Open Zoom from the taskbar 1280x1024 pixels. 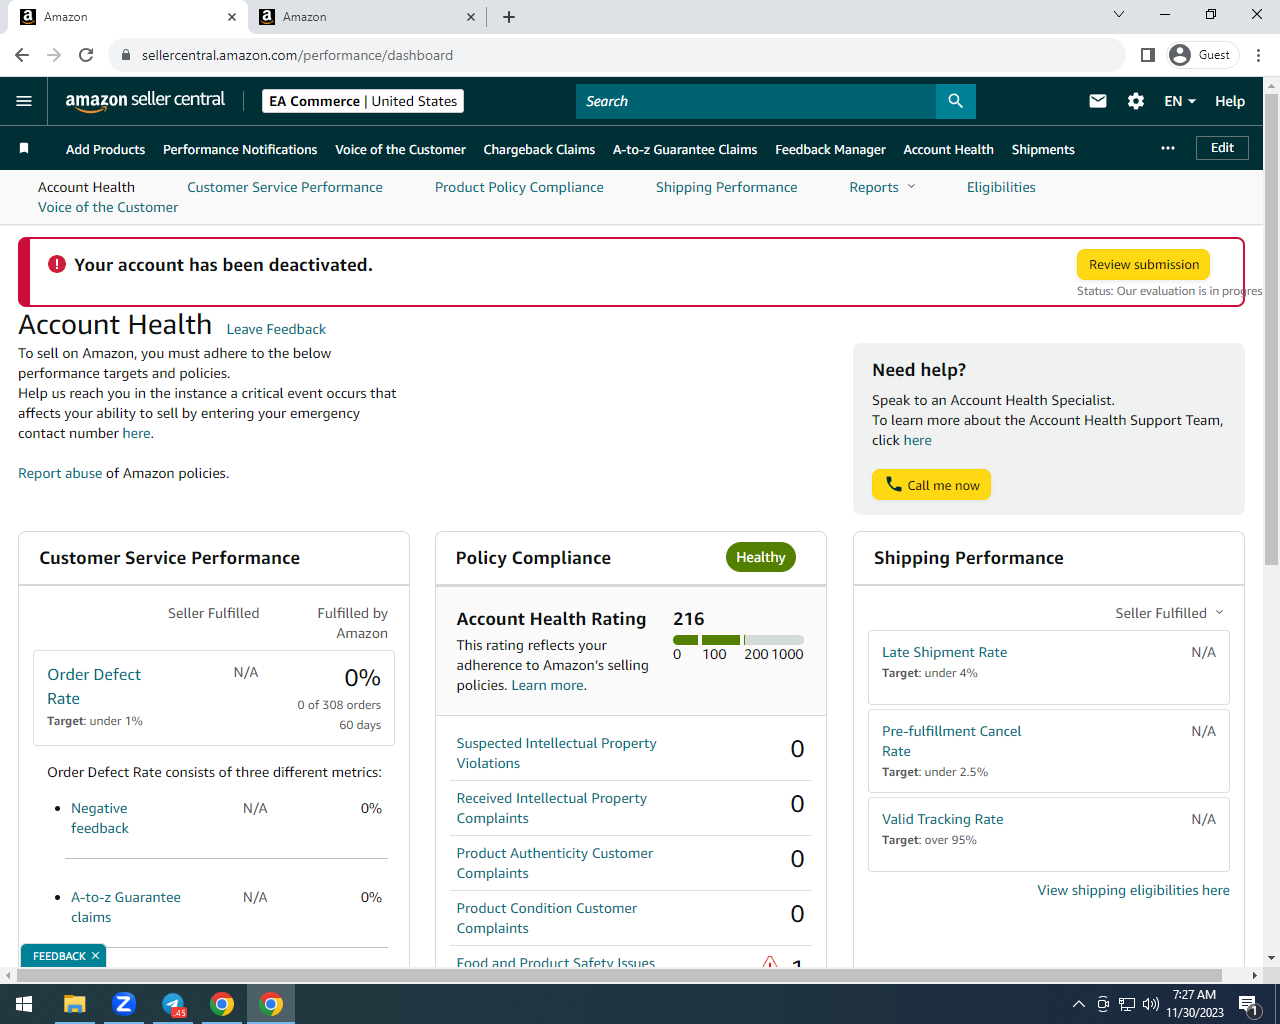tap(124, 1004)
